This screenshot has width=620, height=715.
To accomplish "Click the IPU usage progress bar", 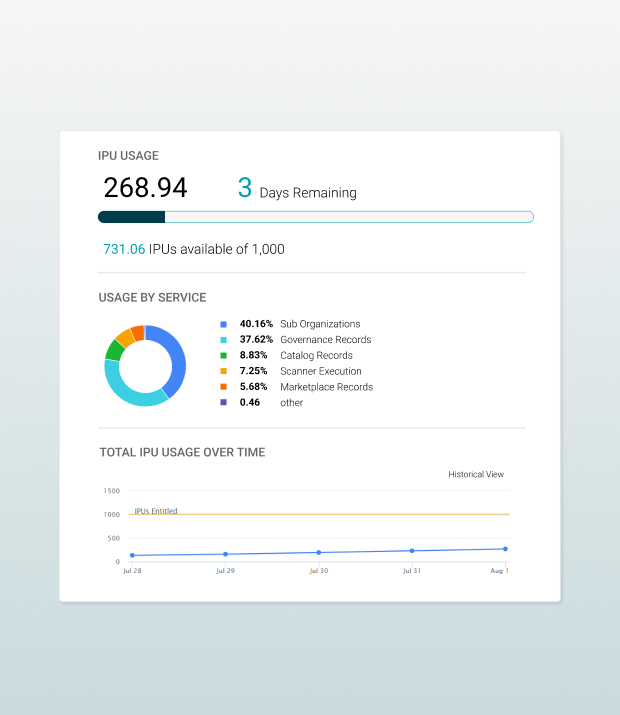I will pos(315,217).
